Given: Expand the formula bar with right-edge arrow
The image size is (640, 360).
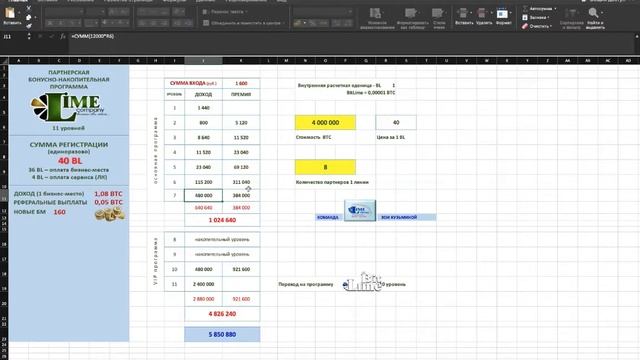Looking at the screenshot, I should 637,36.
